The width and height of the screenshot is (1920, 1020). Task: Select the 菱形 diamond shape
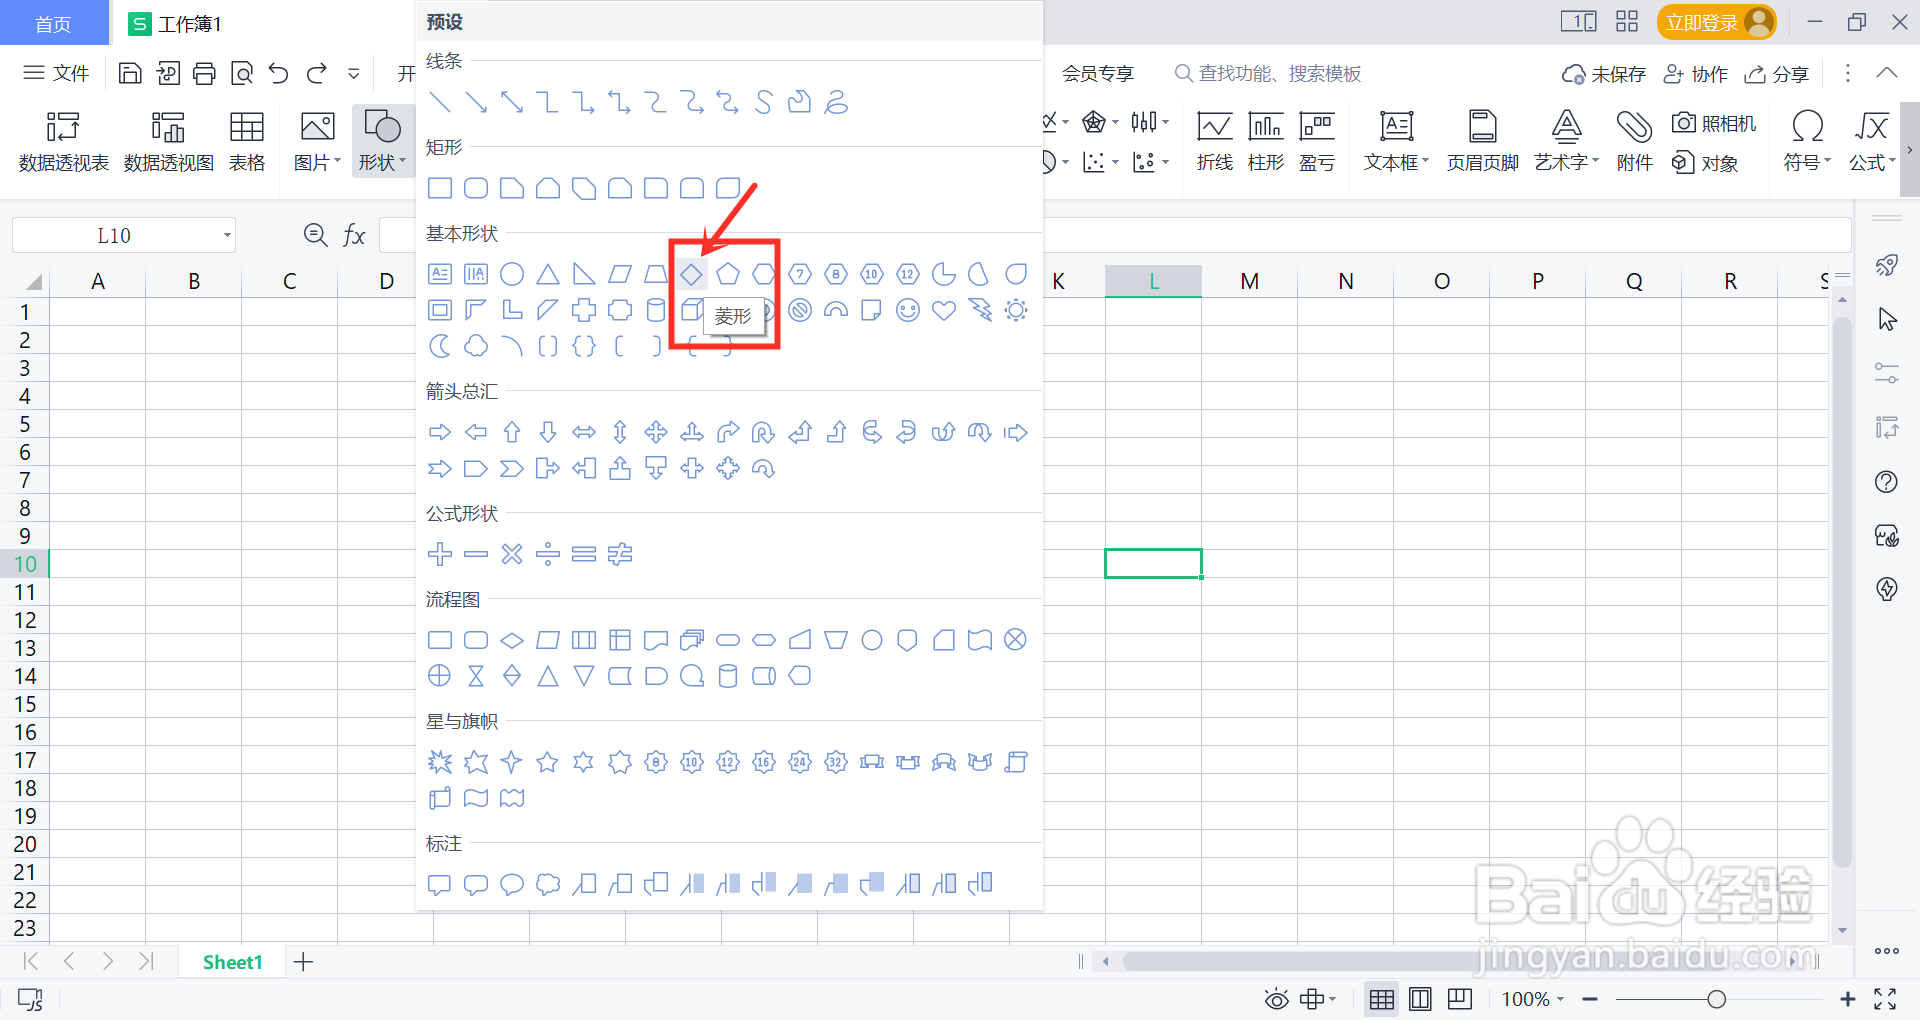691,273
